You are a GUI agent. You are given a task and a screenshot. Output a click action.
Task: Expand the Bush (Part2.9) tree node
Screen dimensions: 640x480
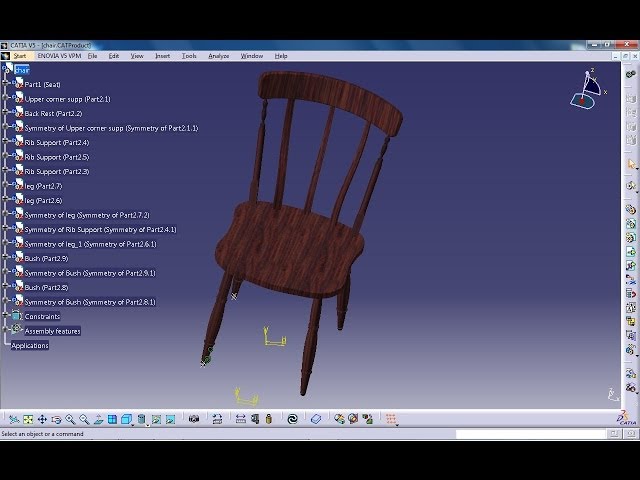[5, 257]
